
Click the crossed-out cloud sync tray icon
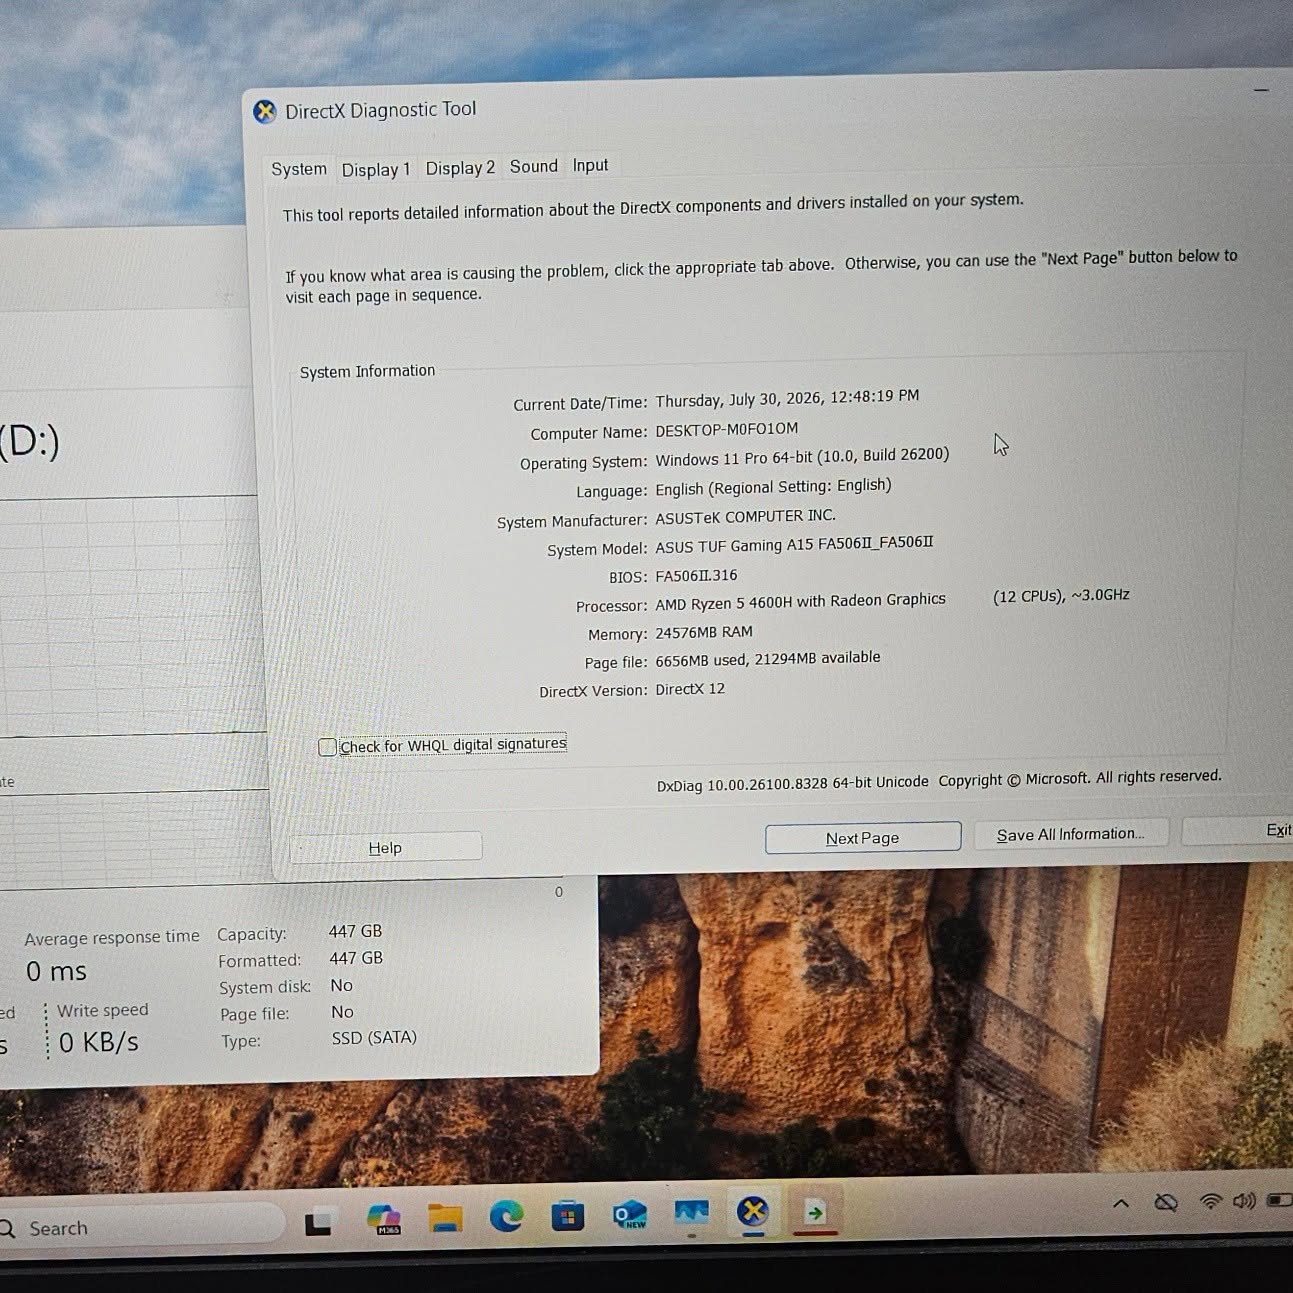[1166, 1203]
